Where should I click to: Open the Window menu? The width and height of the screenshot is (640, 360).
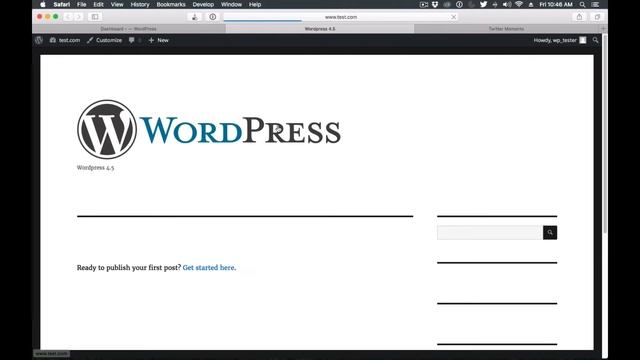pos(231,4)
